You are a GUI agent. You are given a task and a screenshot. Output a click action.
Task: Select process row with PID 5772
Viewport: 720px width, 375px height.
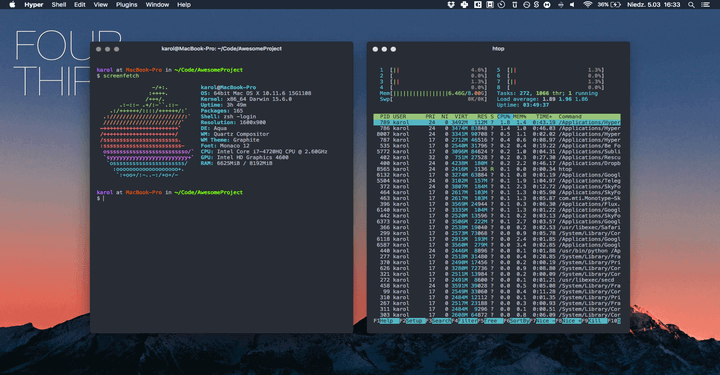(x=497, y=151)
